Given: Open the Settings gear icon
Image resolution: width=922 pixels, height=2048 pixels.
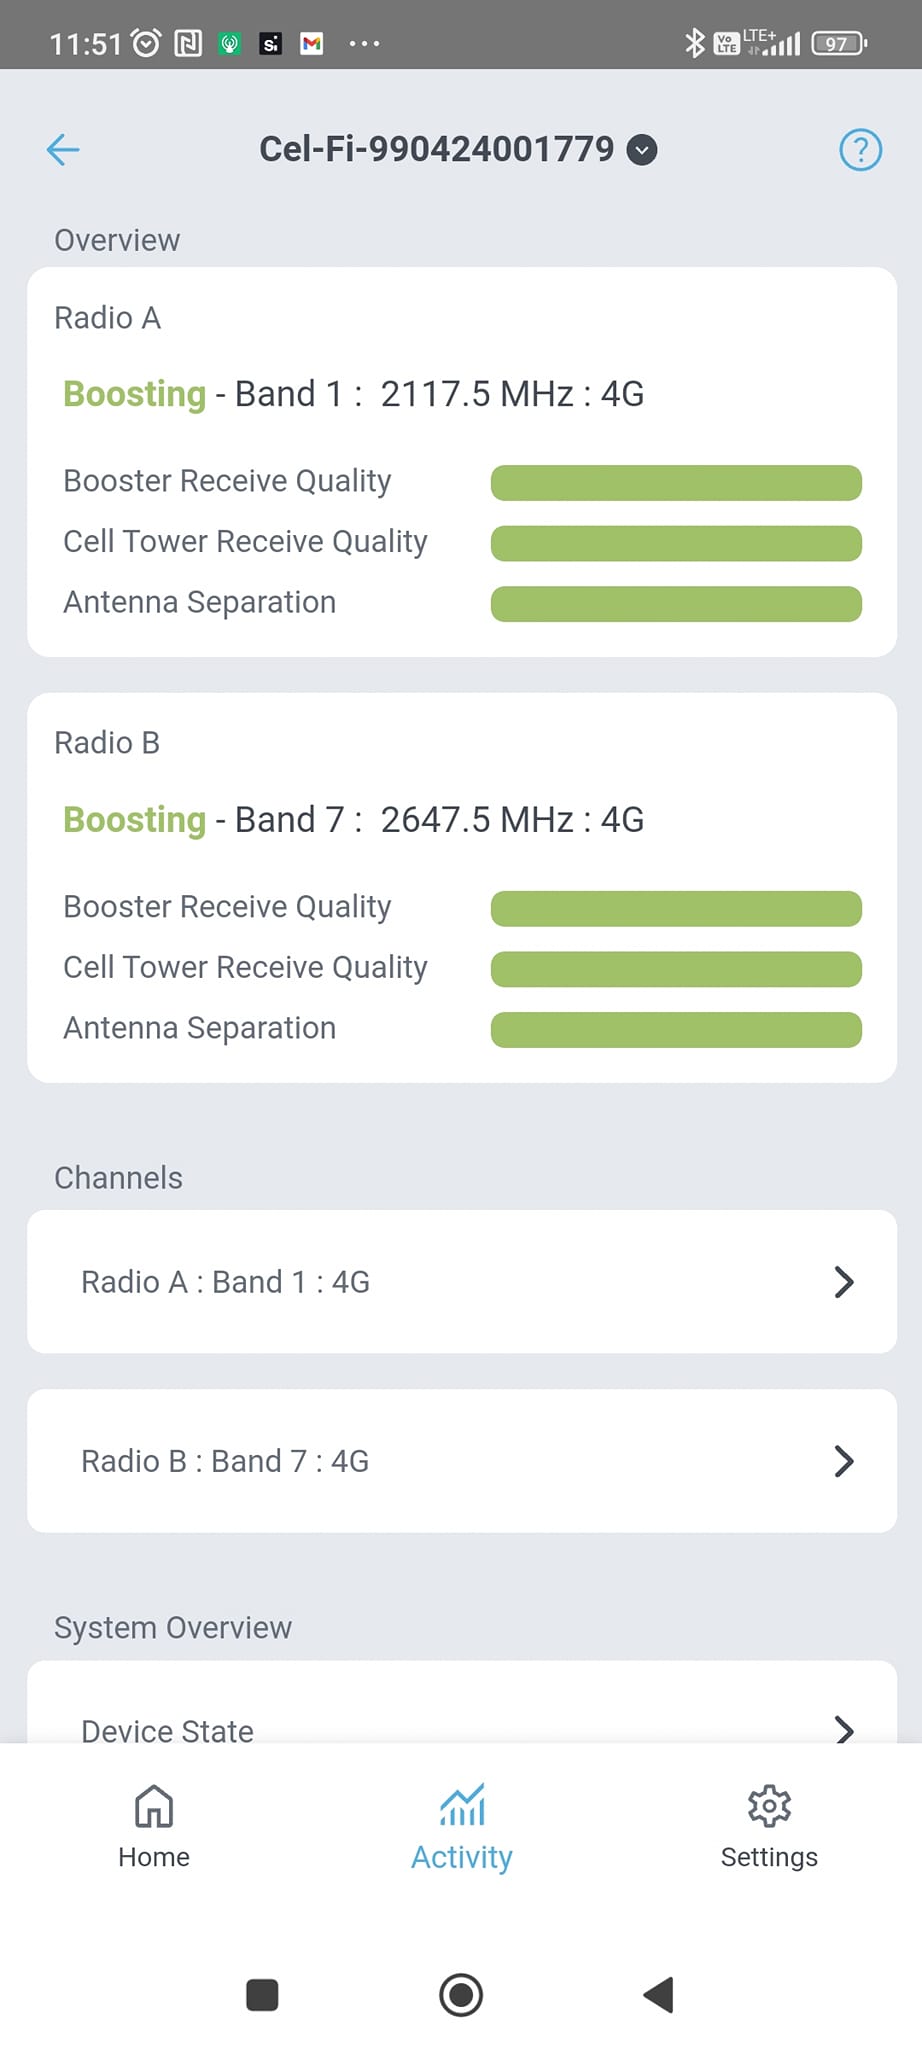Looking at the screenshot, I should click(x=769, y=1805).
